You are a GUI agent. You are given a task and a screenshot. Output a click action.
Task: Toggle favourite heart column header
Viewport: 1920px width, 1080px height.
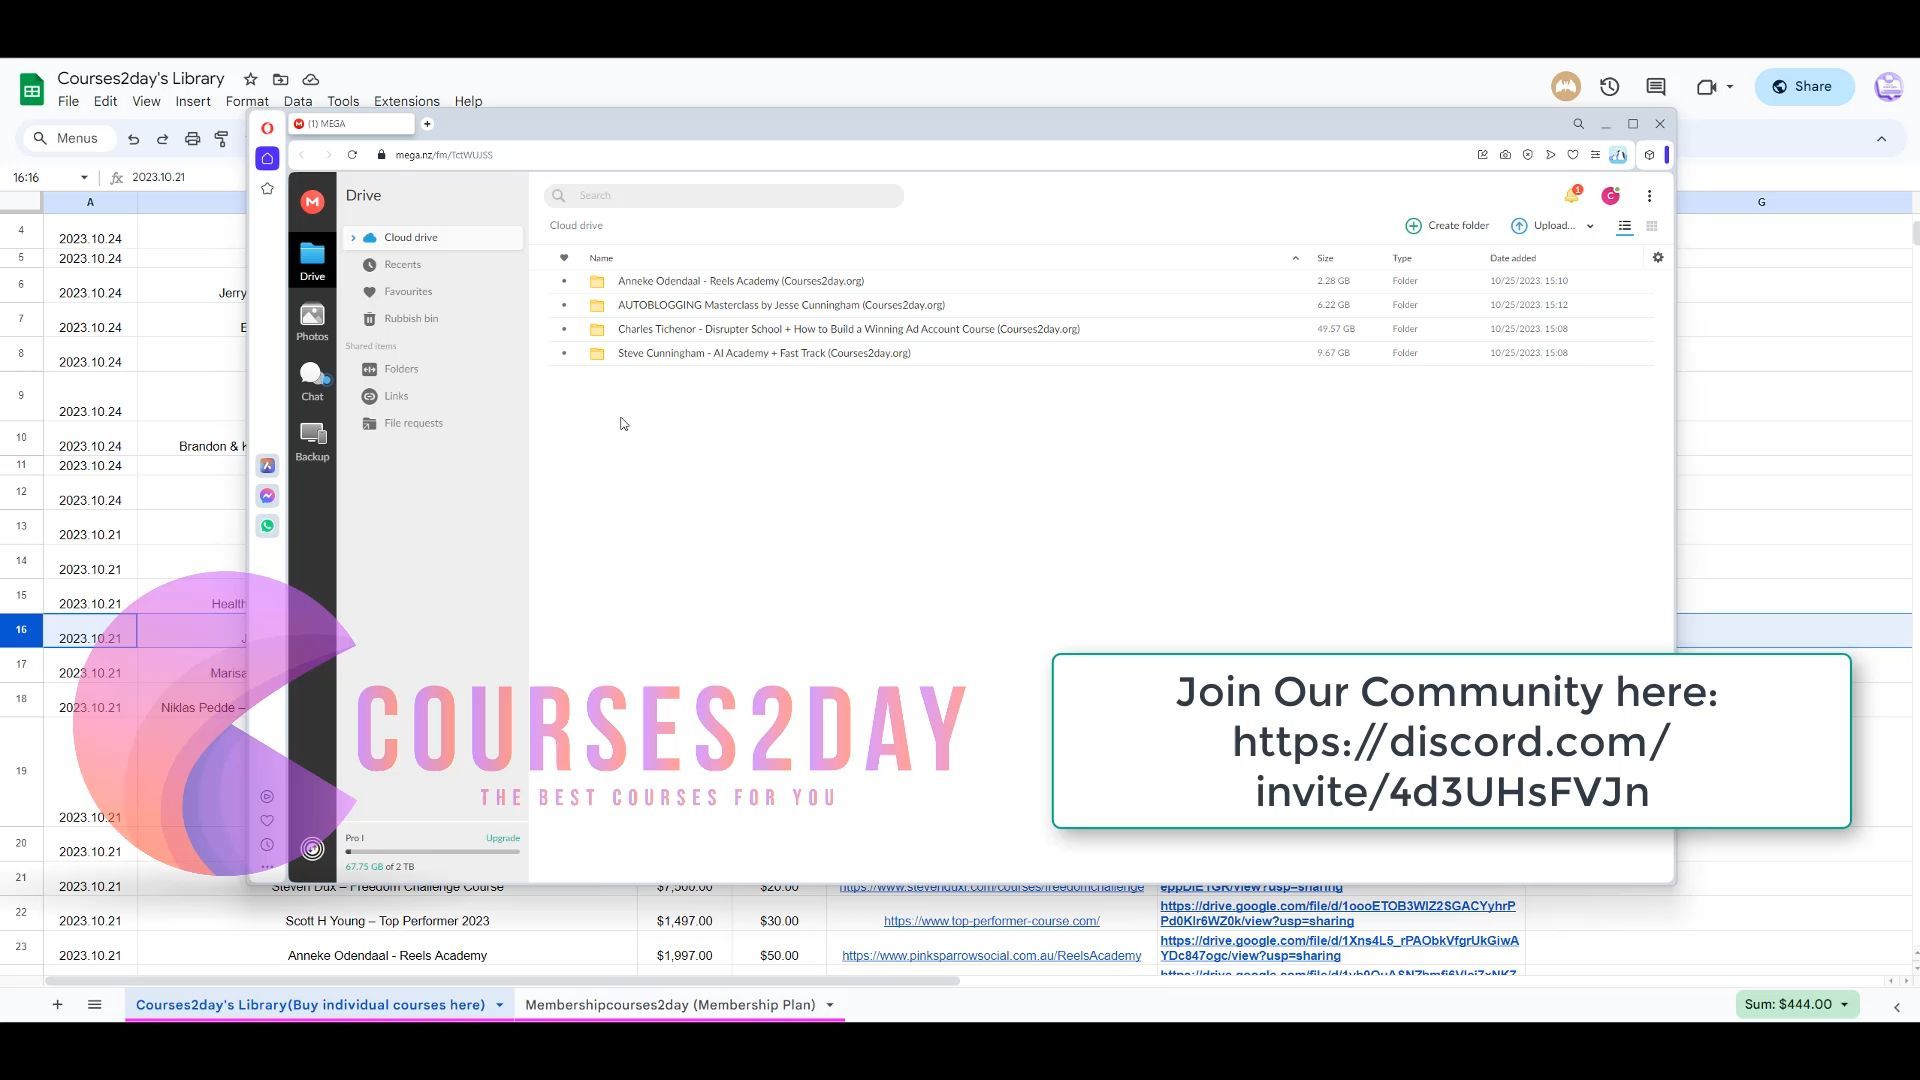tap(564, 258)
